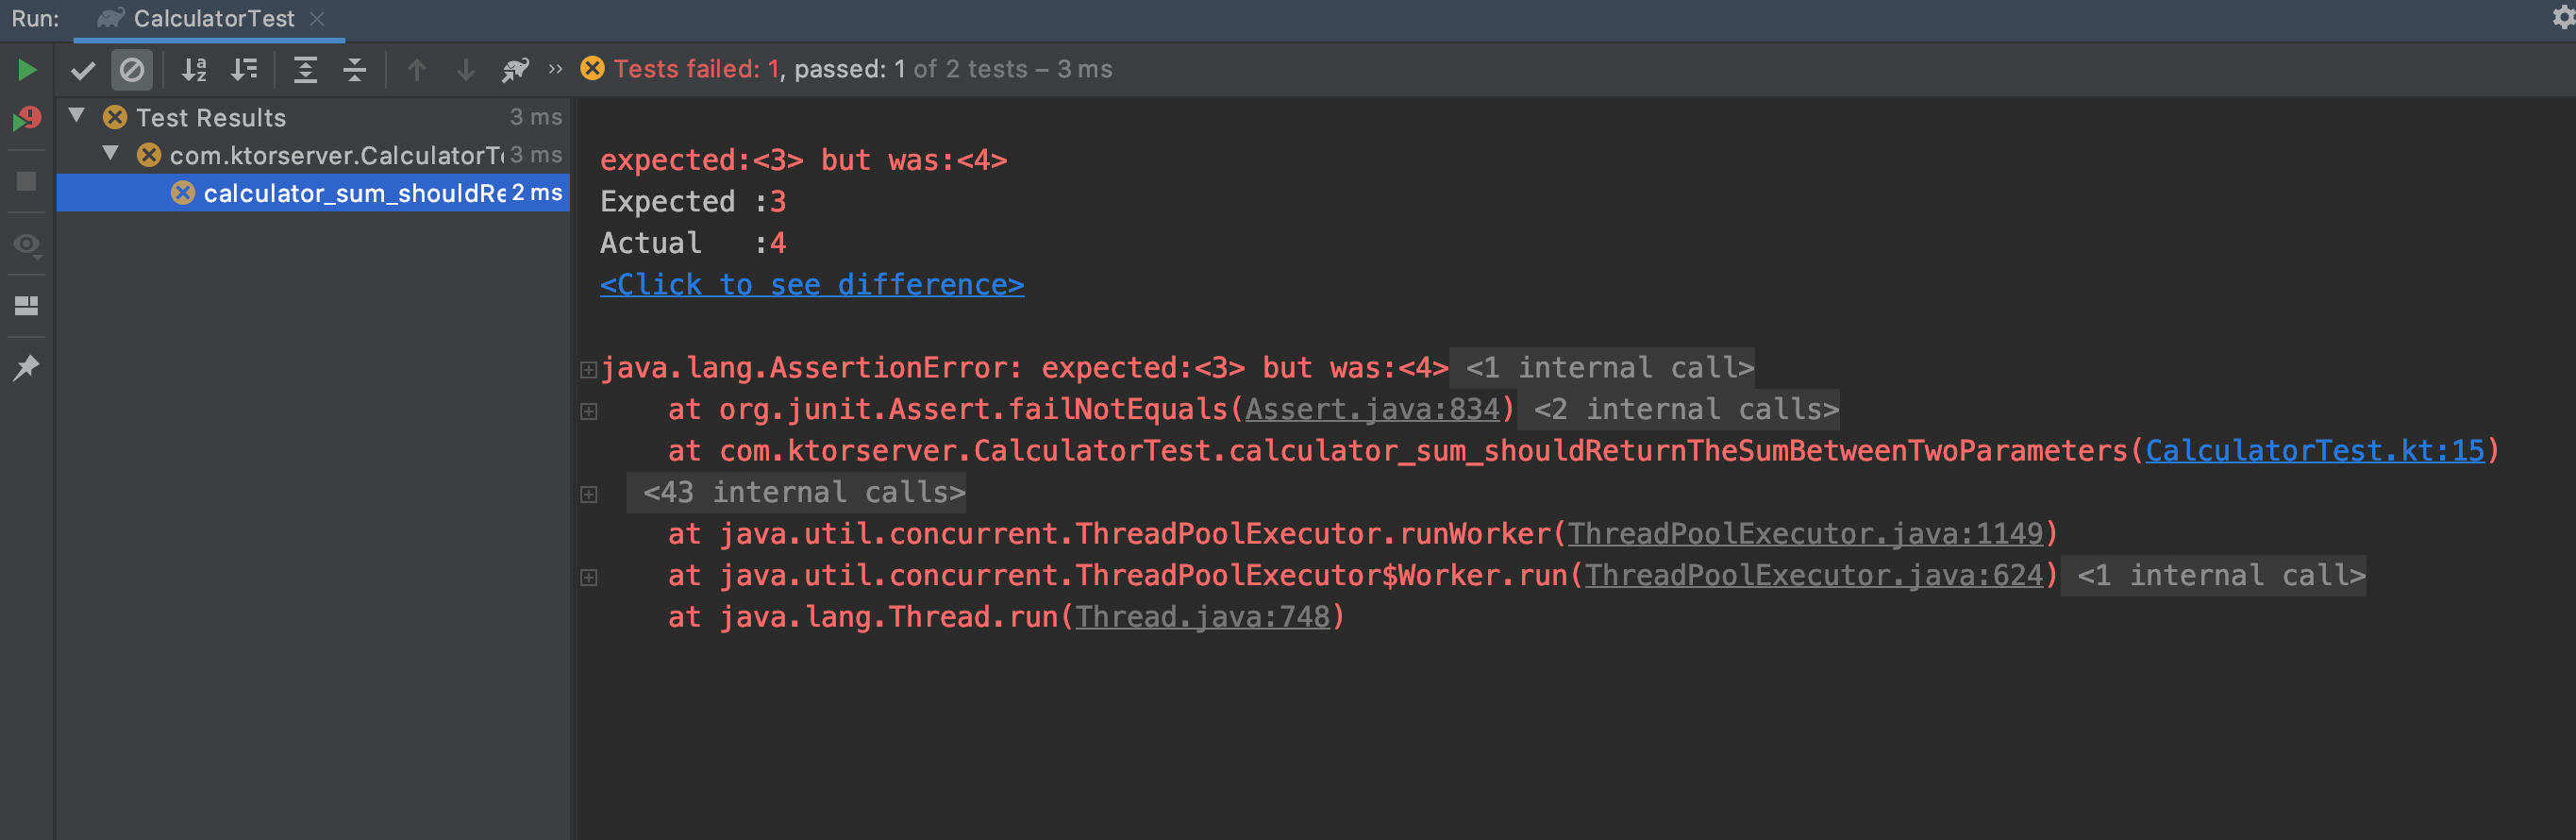
Task: Toggle the eye auto-test icon
Action: pyautogui.click(x=27, y=244)
